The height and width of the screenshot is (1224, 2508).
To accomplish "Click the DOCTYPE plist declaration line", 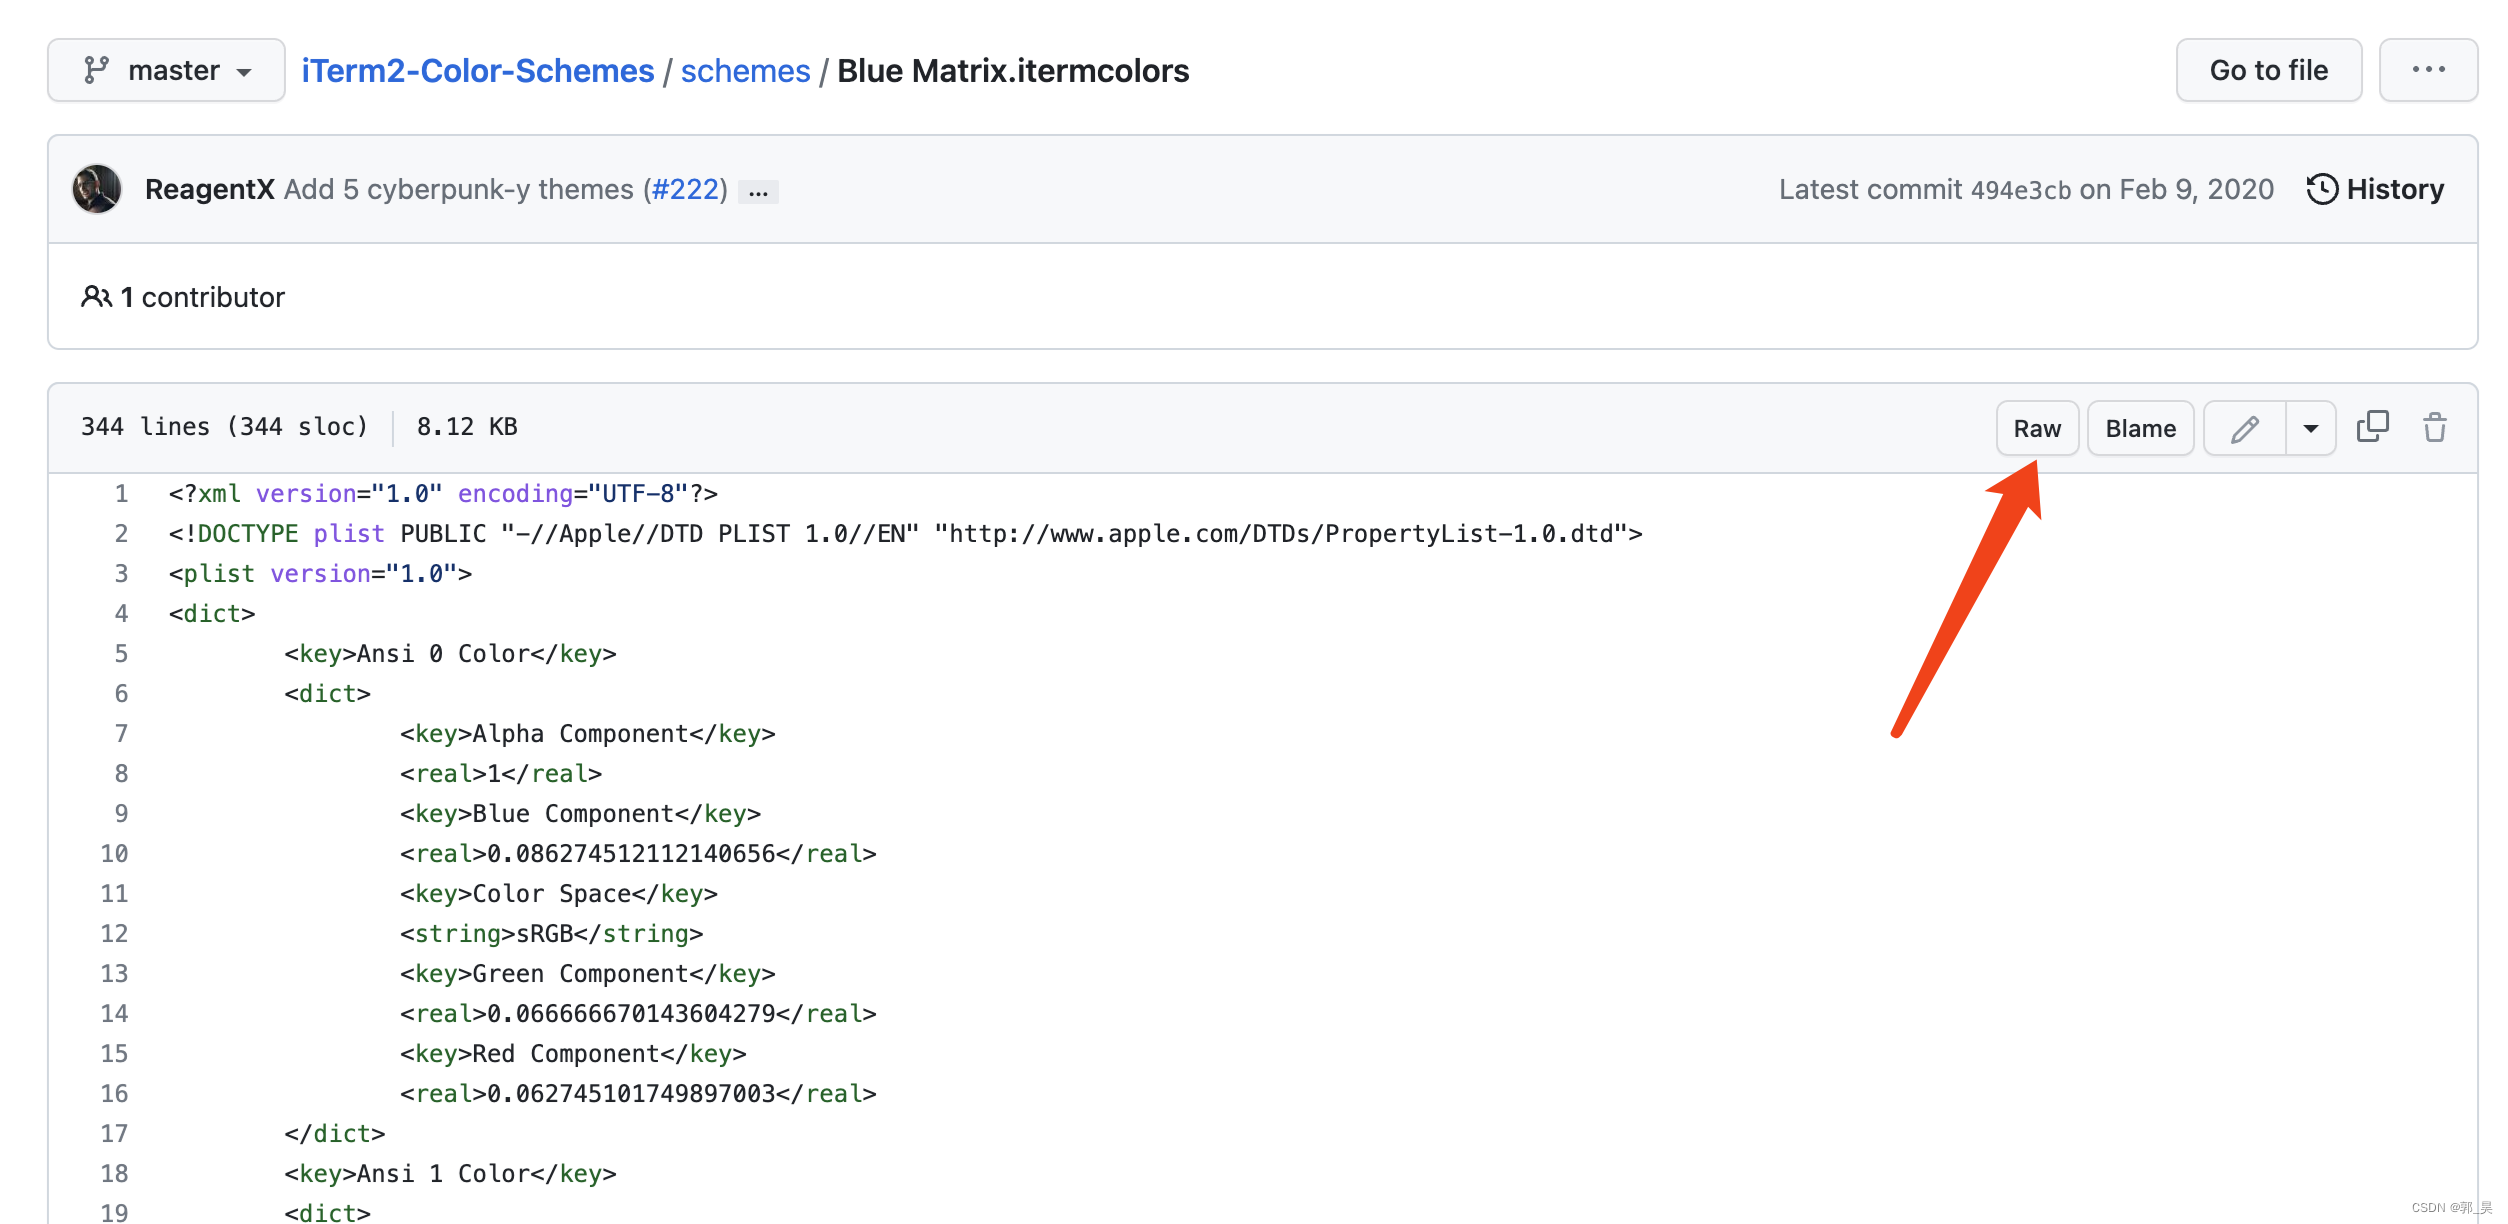I will click(906, 533).
